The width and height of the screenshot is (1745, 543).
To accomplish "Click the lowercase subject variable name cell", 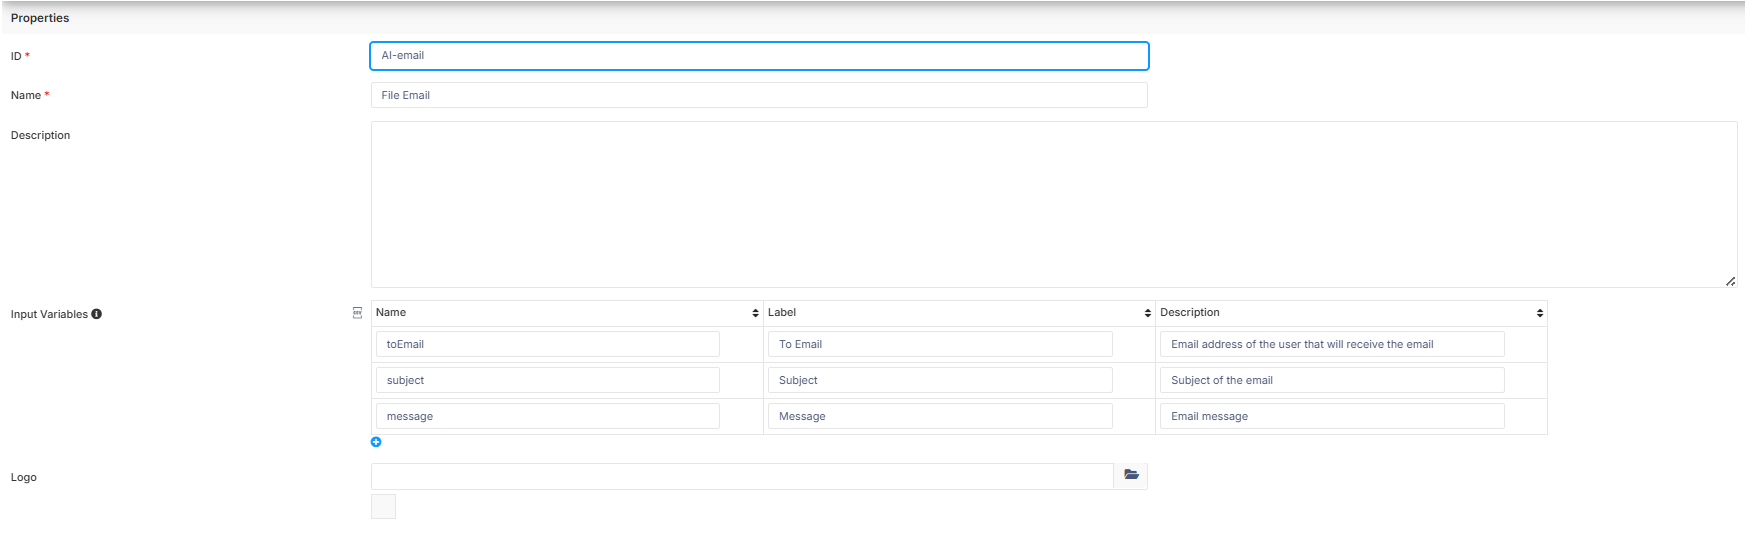I will [x=548, y=380].
